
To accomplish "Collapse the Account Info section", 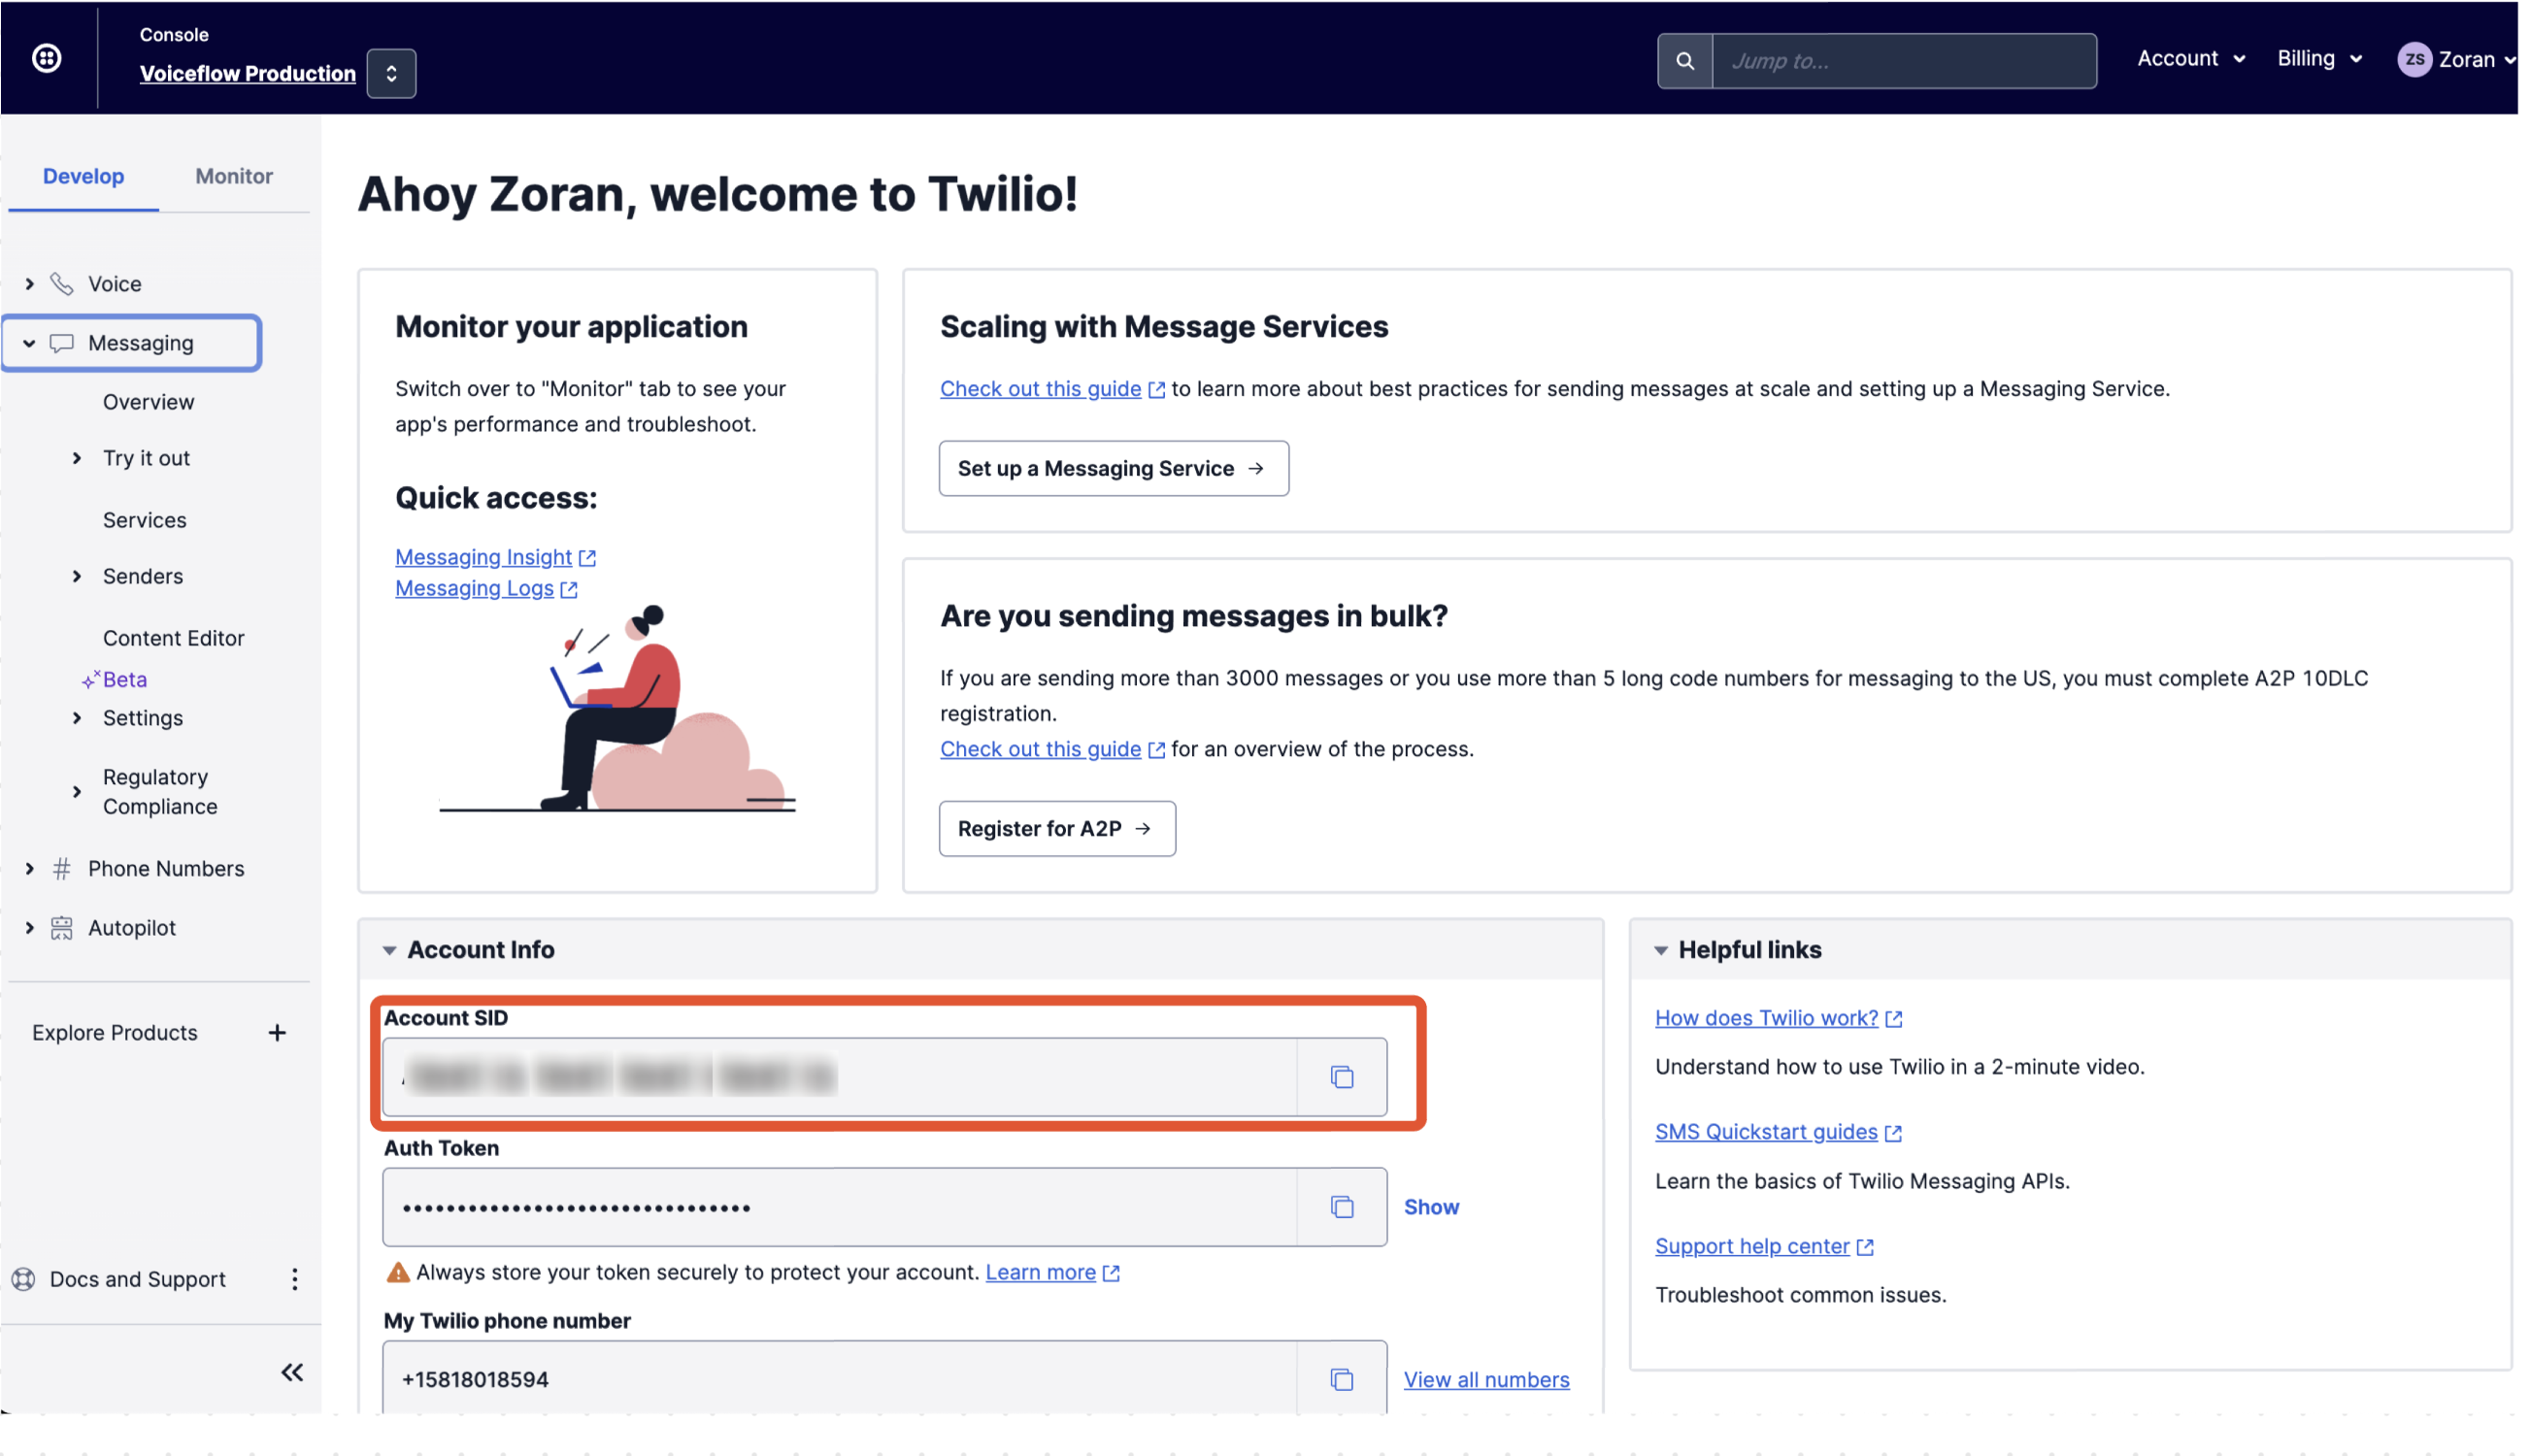I will coord(389,950).
